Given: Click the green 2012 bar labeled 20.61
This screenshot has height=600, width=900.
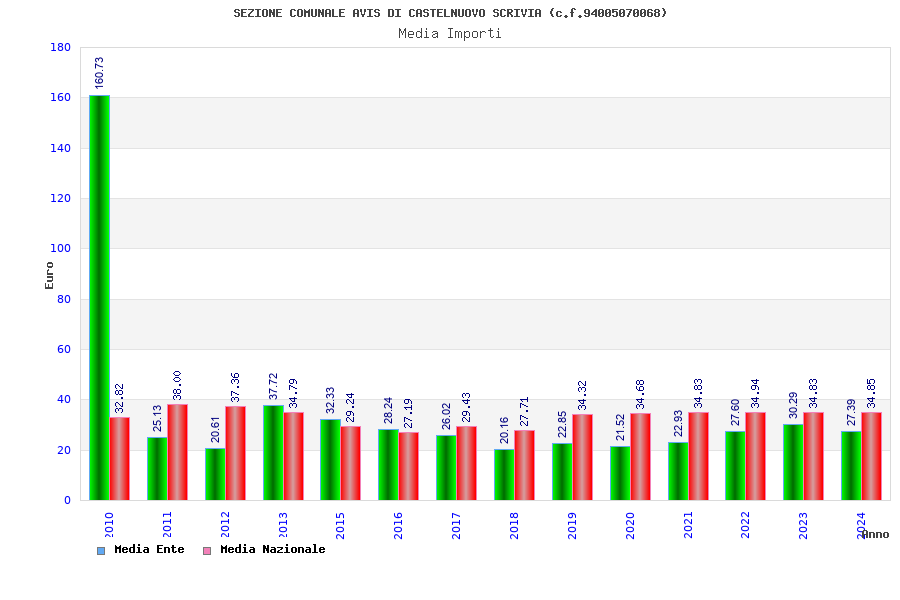Looking at the screenshot, I should (x=215, y=474).
